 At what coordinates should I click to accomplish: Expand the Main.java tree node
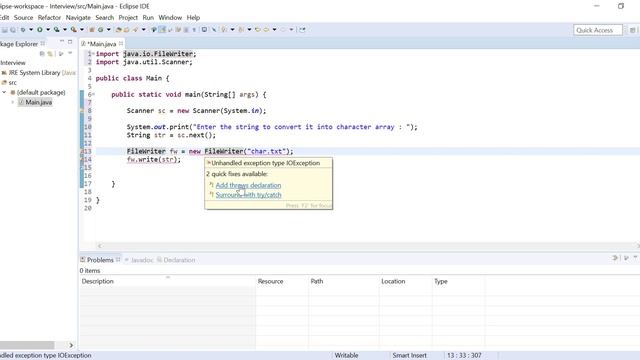coord(13,102)
